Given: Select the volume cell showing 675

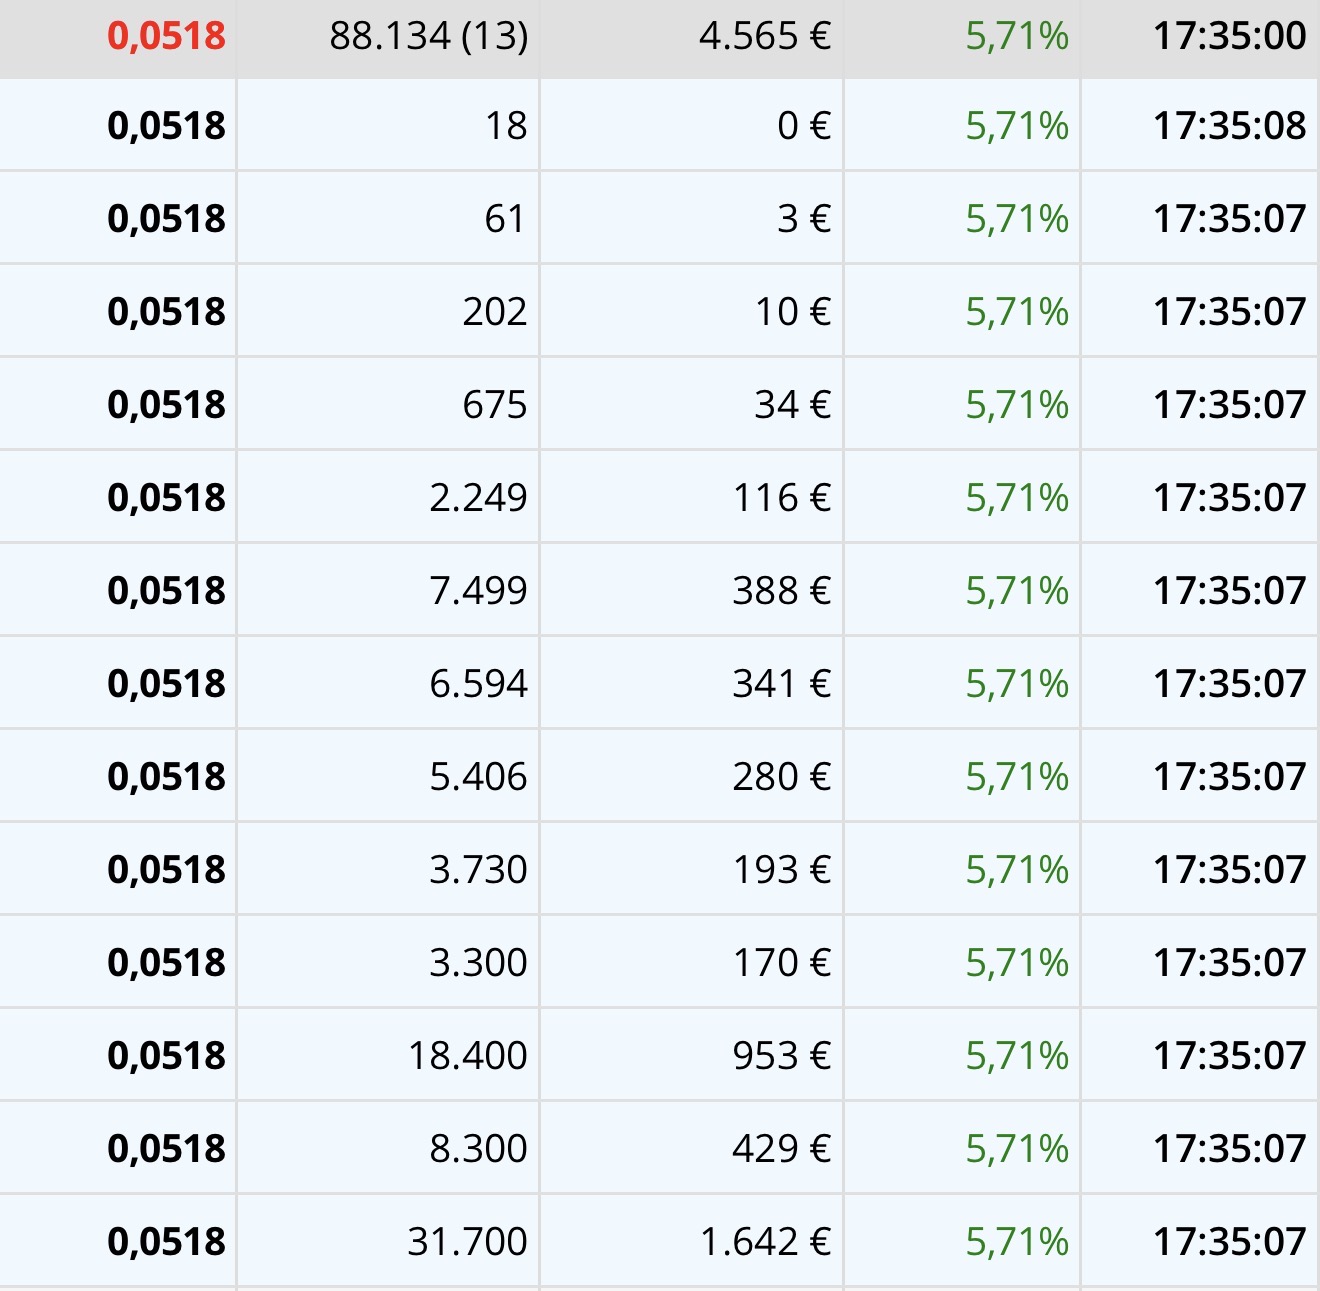Looking at the screenshot, I should [494, 405].
